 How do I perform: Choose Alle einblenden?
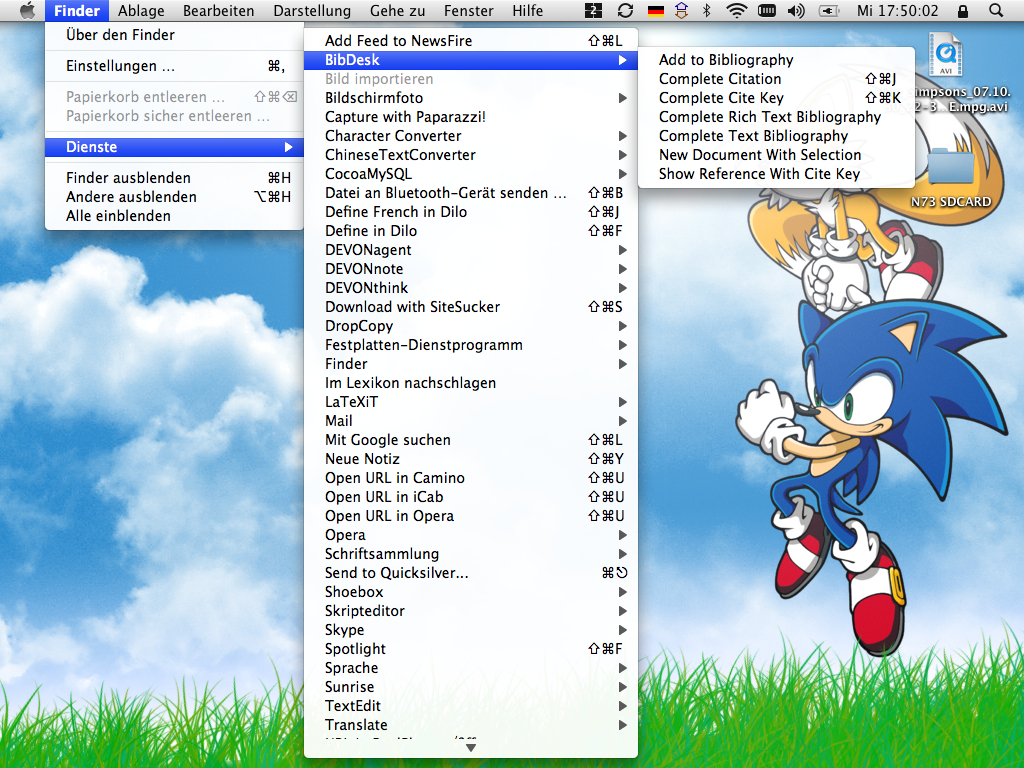174,216
